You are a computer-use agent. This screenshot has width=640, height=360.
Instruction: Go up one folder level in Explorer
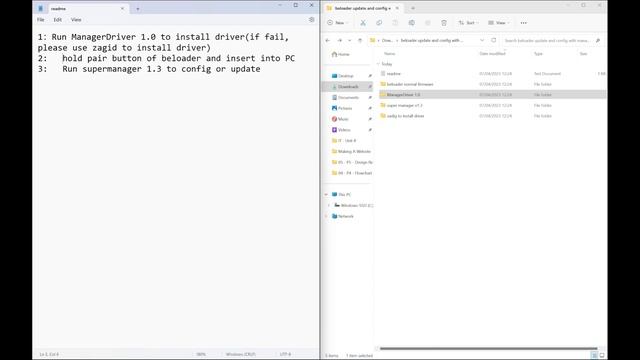360,40
